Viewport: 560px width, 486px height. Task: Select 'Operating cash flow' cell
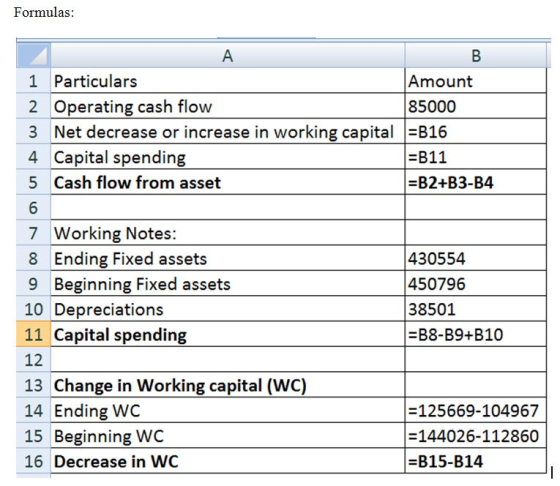click(228, 106)
